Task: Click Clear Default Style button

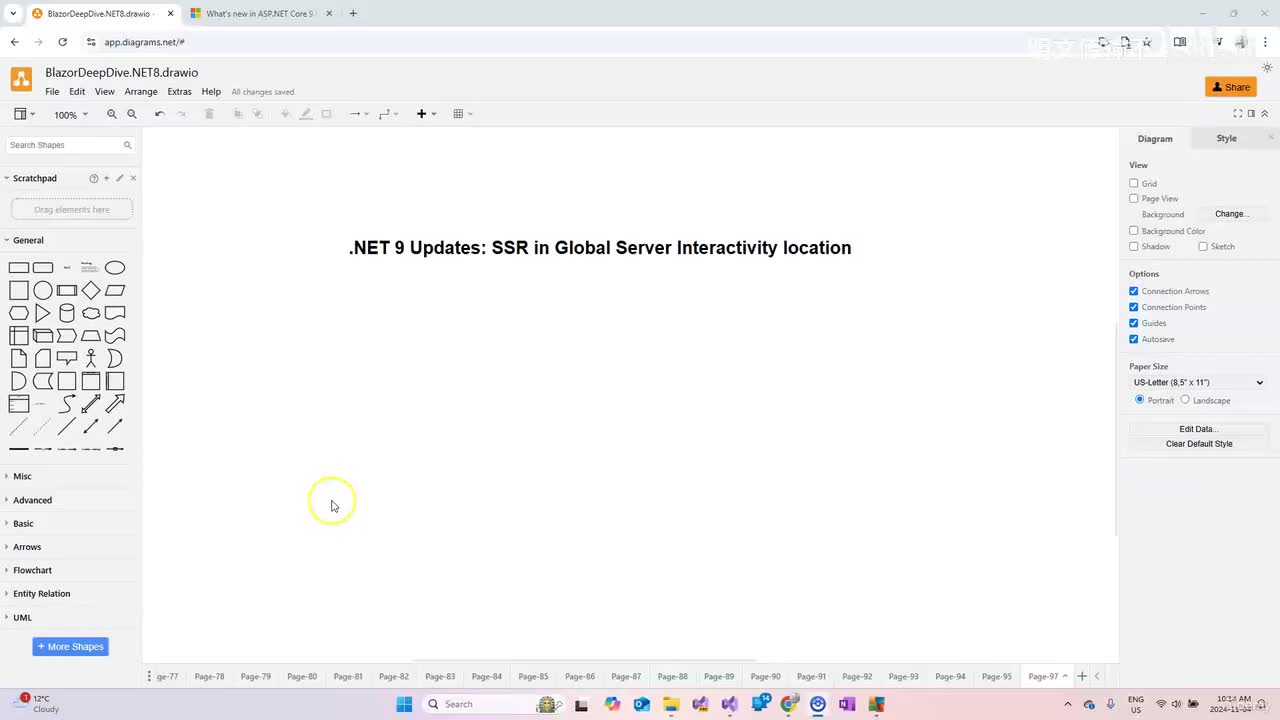Action: [x=1198, y=444]
